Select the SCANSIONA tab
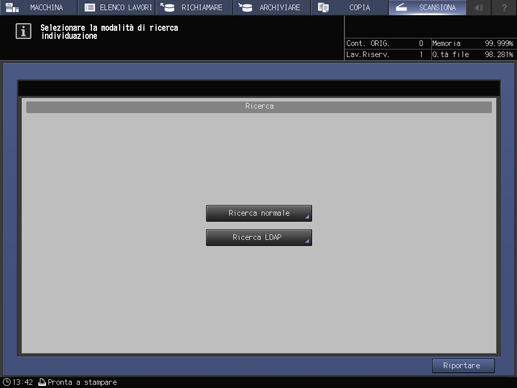 click(x=427, y=7)
